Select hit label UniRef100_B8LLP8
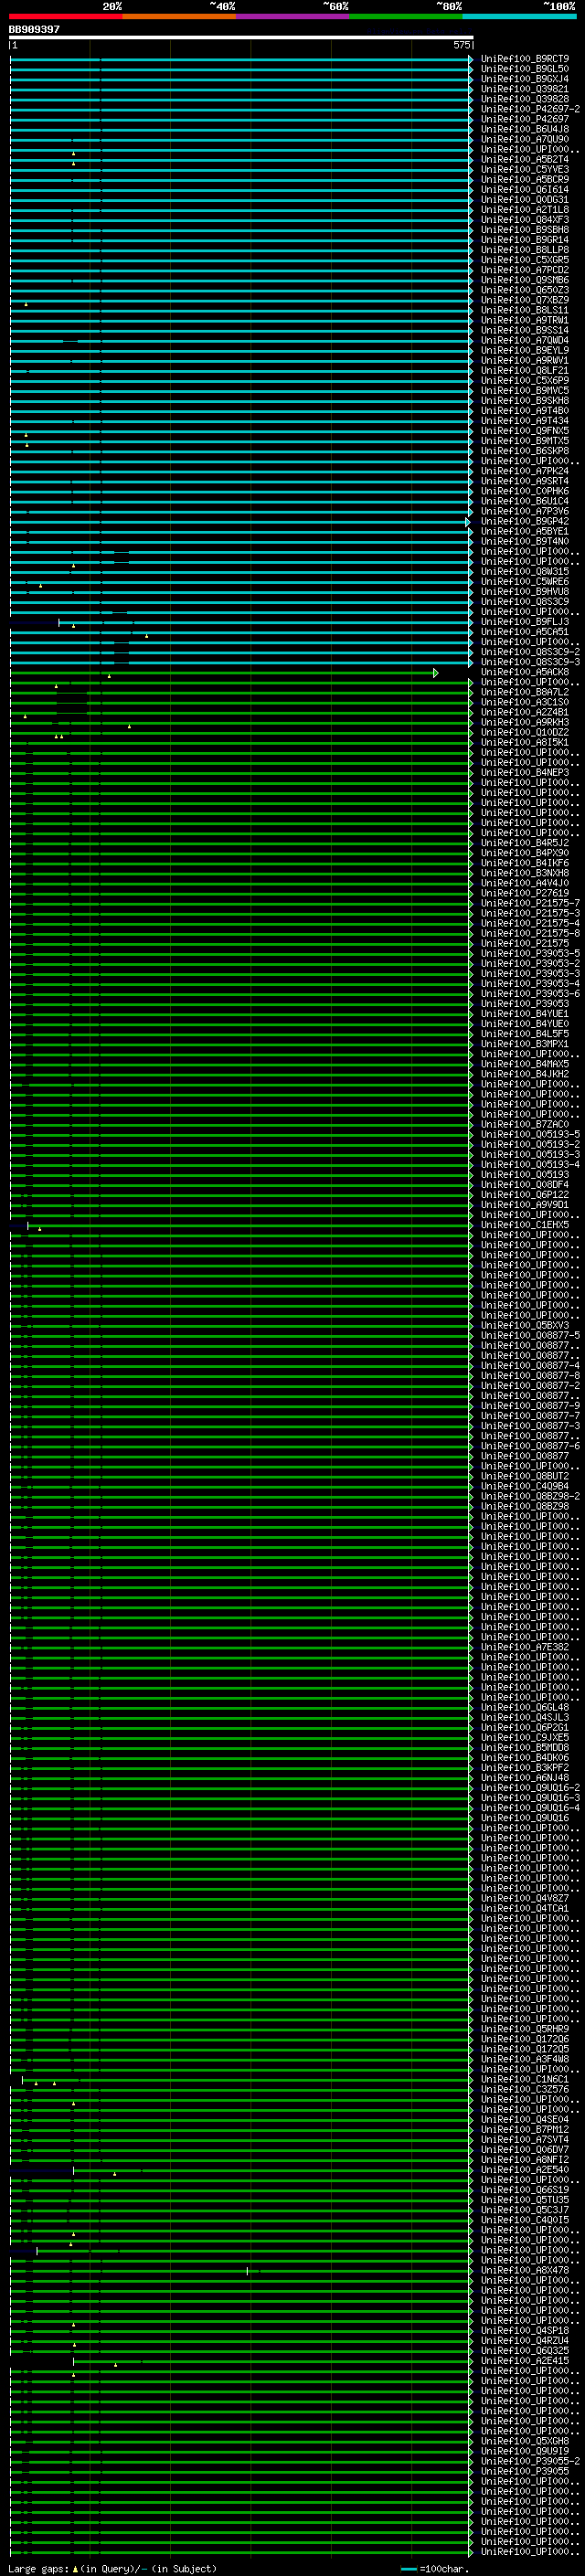Screen dimensions: 585x2576 [x=524, y=250]
